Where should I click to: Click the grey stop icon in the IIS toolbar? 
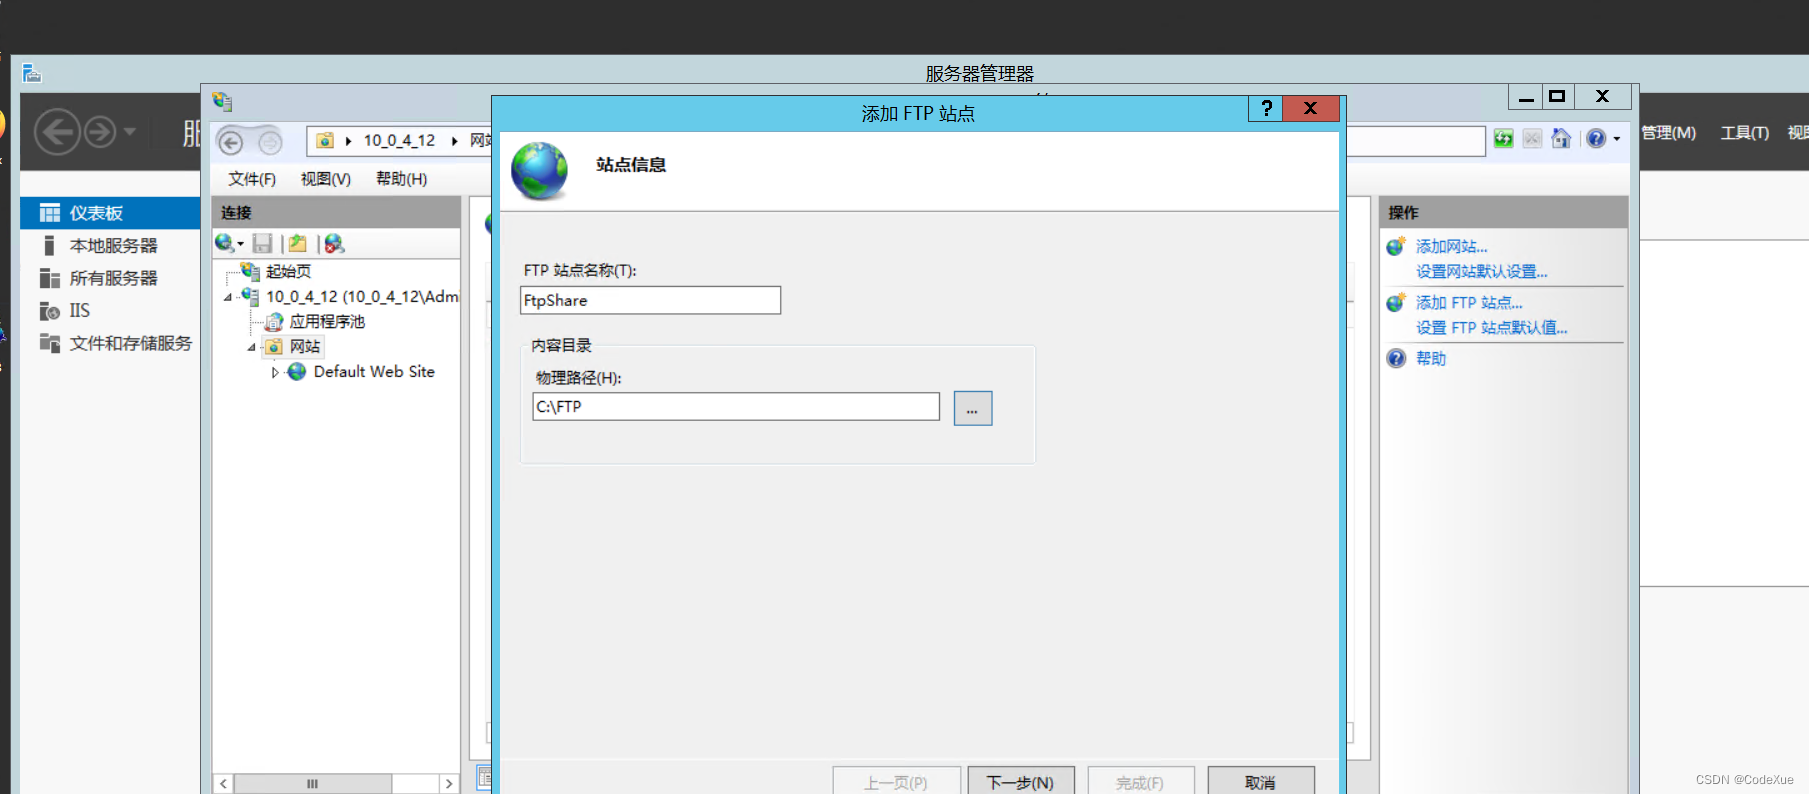[1532, 138]
